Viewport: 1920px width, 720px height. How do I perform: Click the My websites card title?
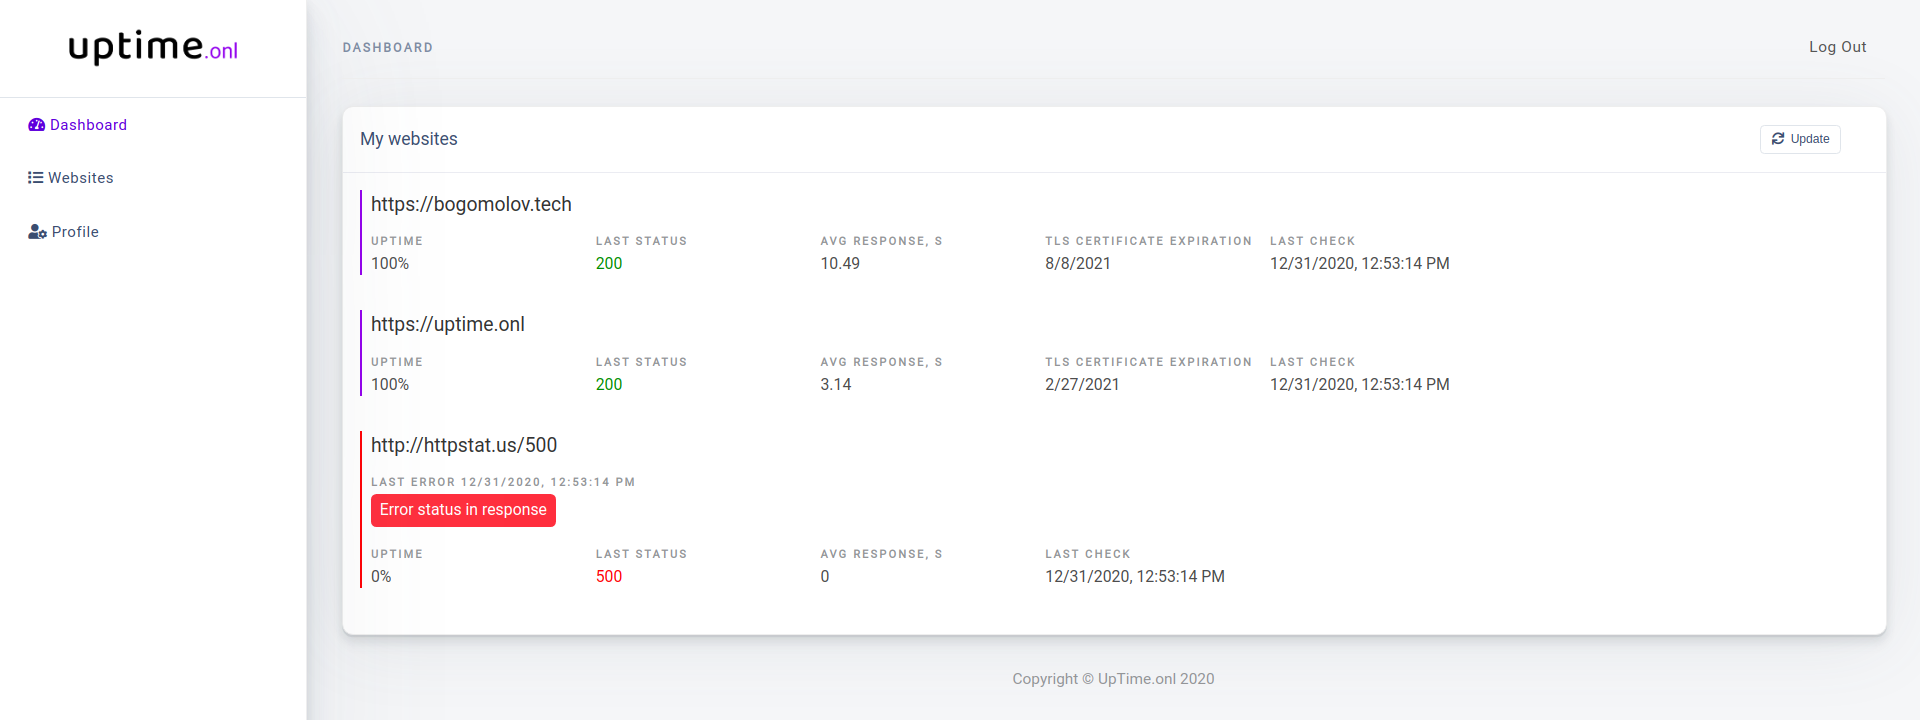click(409, 139)
